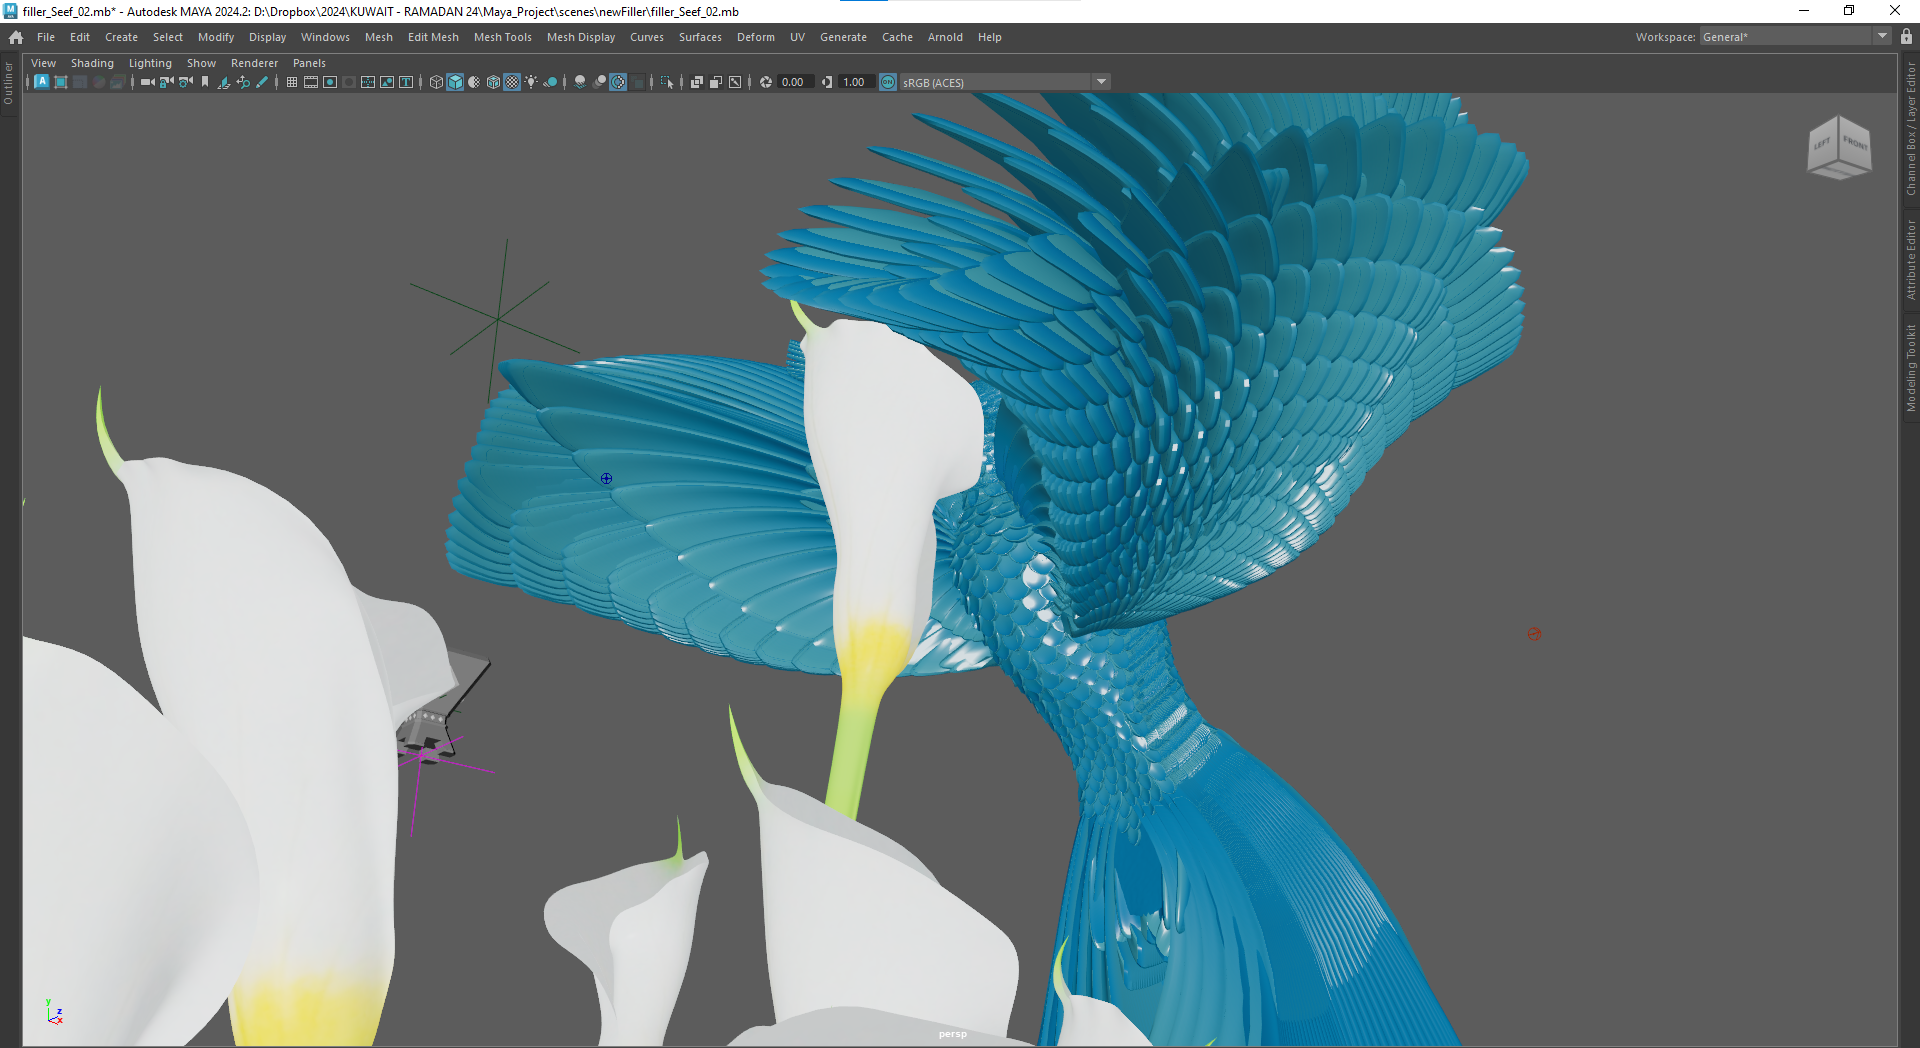Edit the Exposure value 0.00
Viewport: 1920px width, 1048px height.
[x=795, y=82]
